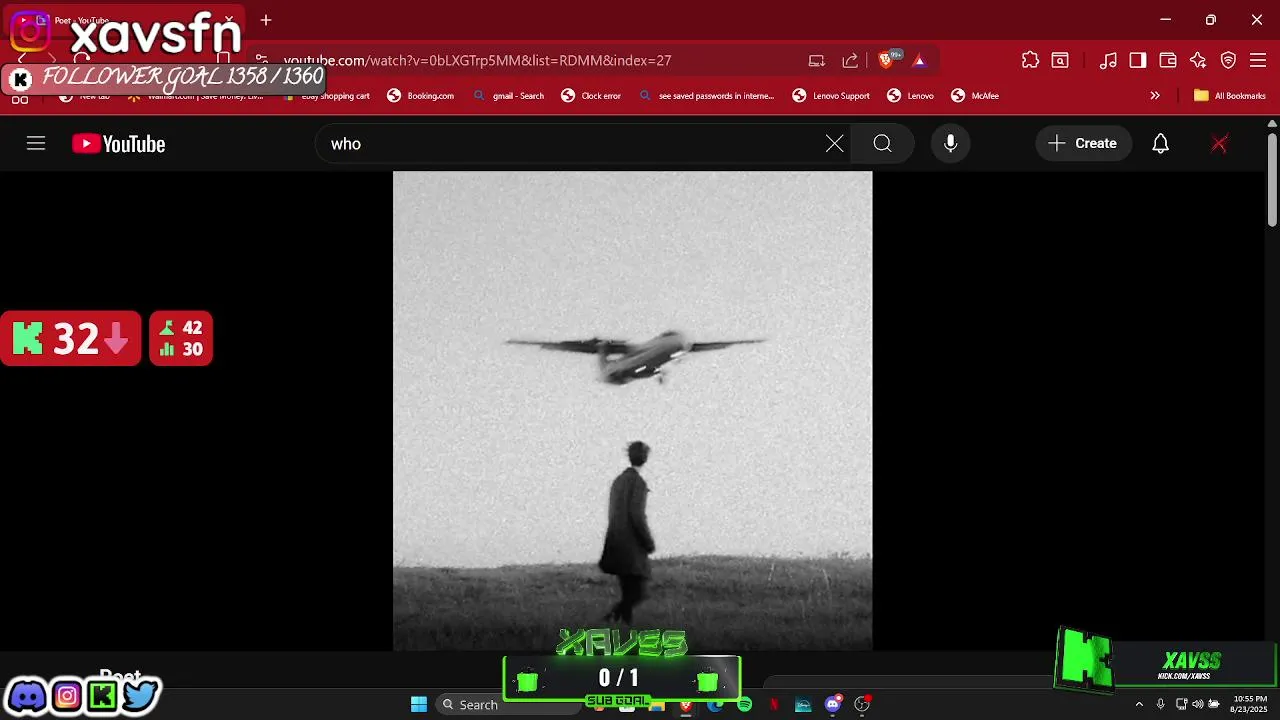Open the YouTube Create button
1280x720 pixels.
(1084, 144)
